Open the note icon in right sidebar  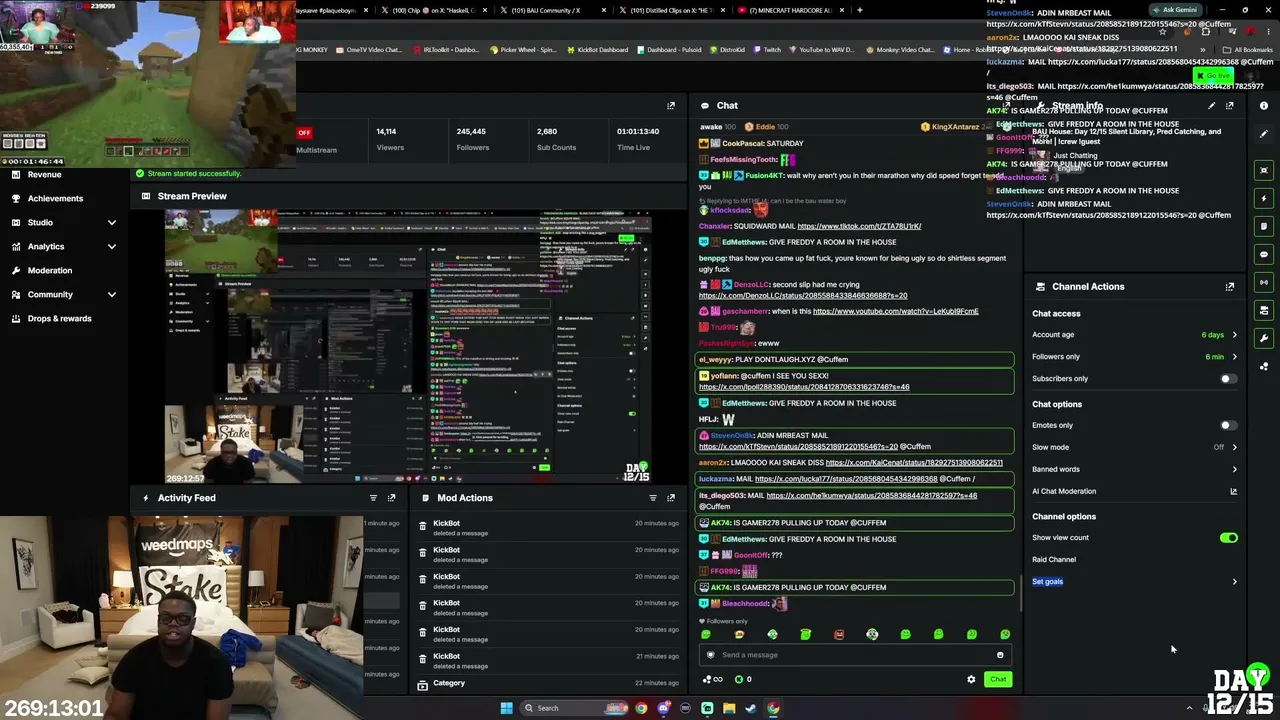(x=1264, y=226)
